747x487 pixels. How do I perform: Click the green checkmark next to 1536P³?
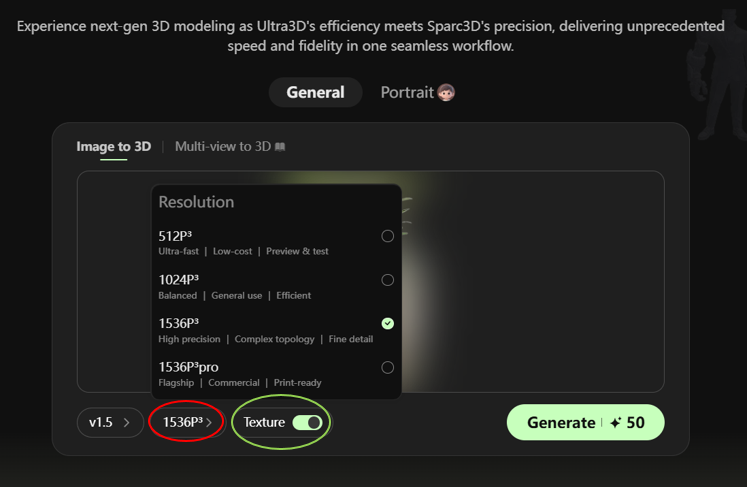(388, 323)
